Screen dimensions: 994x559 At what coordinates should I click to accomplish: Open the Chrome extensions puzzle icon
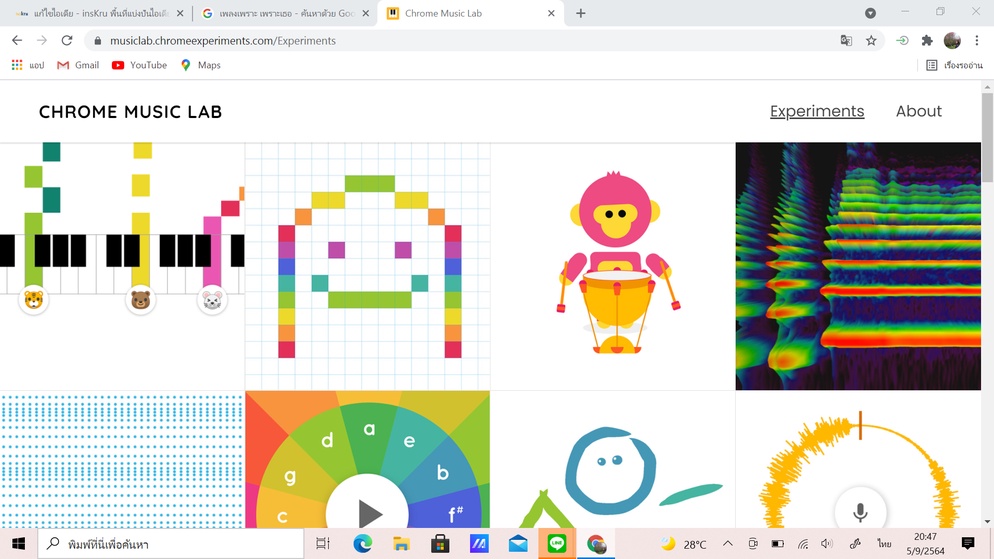point(927,41)
